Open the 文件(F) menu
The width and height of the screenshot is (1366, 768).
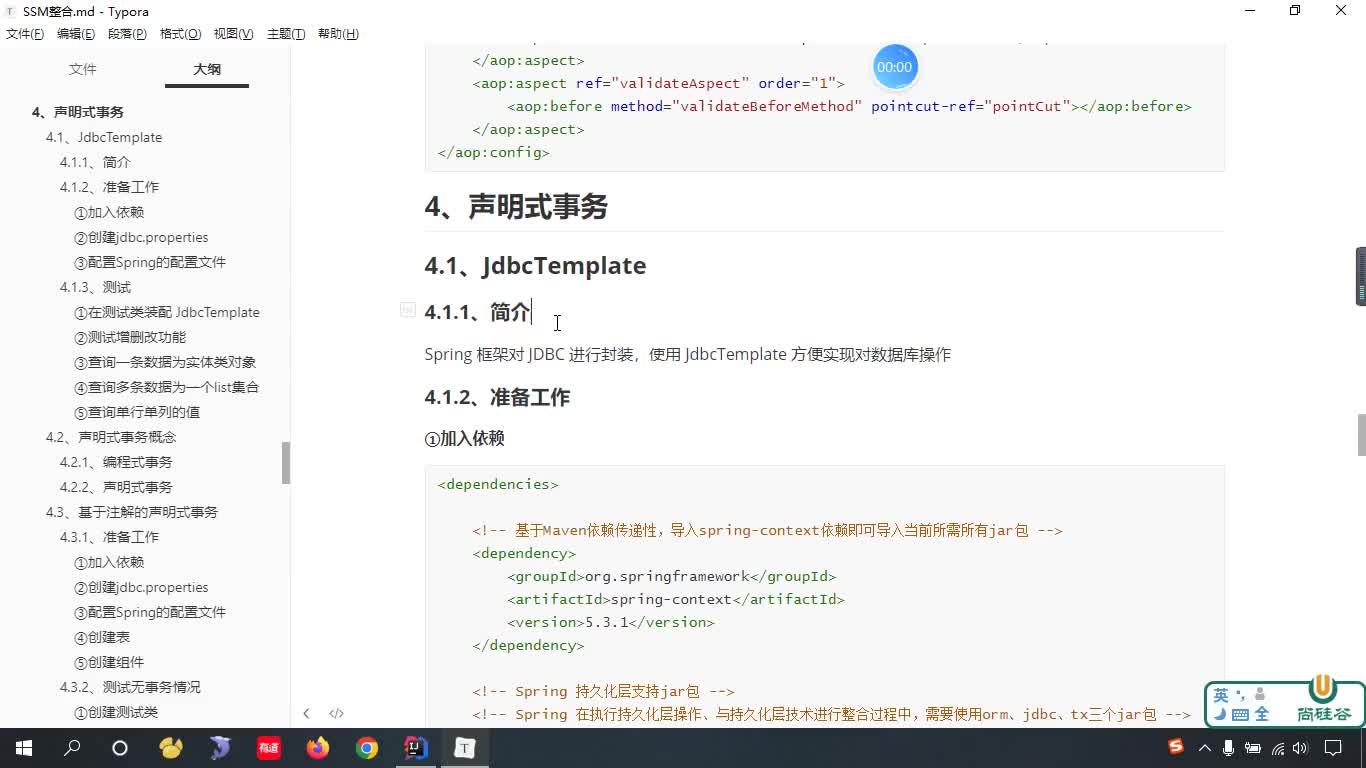click(25, 34)
